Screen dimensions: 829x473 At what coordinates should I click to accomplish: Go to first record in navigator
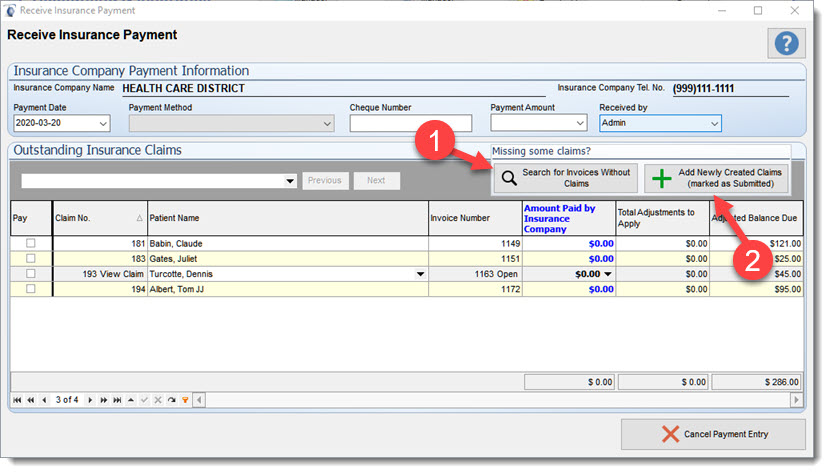[x=17, y=400]
